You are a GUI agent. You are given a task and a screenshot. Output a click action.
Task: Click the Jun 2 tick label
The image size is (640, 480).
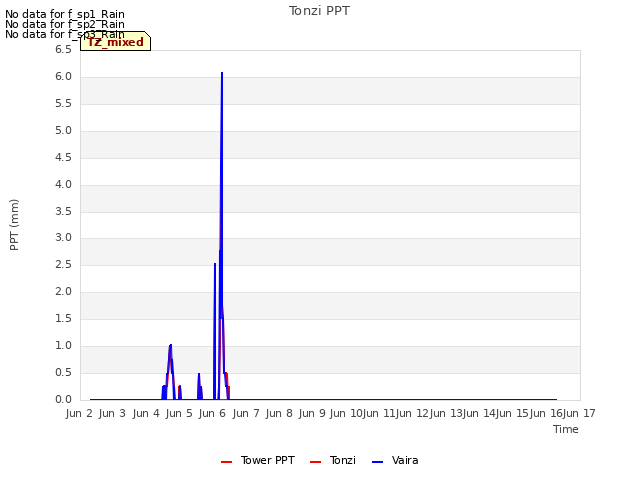pyautogui.click(x=79, y=413)
